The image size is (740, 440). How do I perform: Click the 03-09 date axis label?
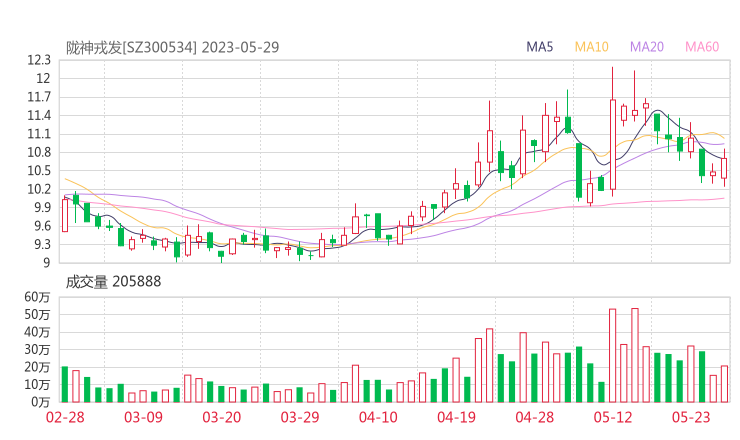pyautogui.click(x=143, y=417)
